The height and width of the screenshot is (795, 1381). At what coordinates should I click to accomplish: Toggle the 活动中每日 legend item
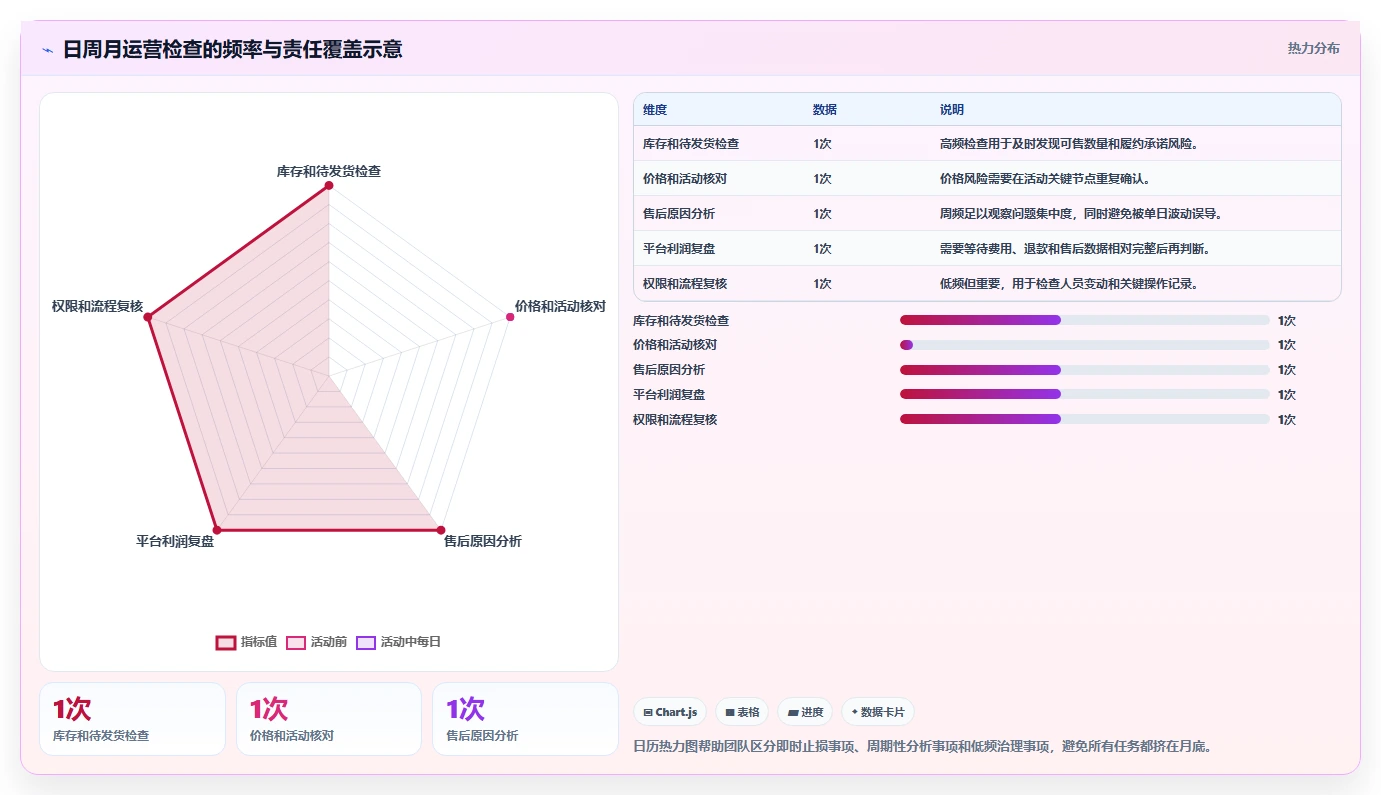click(398, 642)
